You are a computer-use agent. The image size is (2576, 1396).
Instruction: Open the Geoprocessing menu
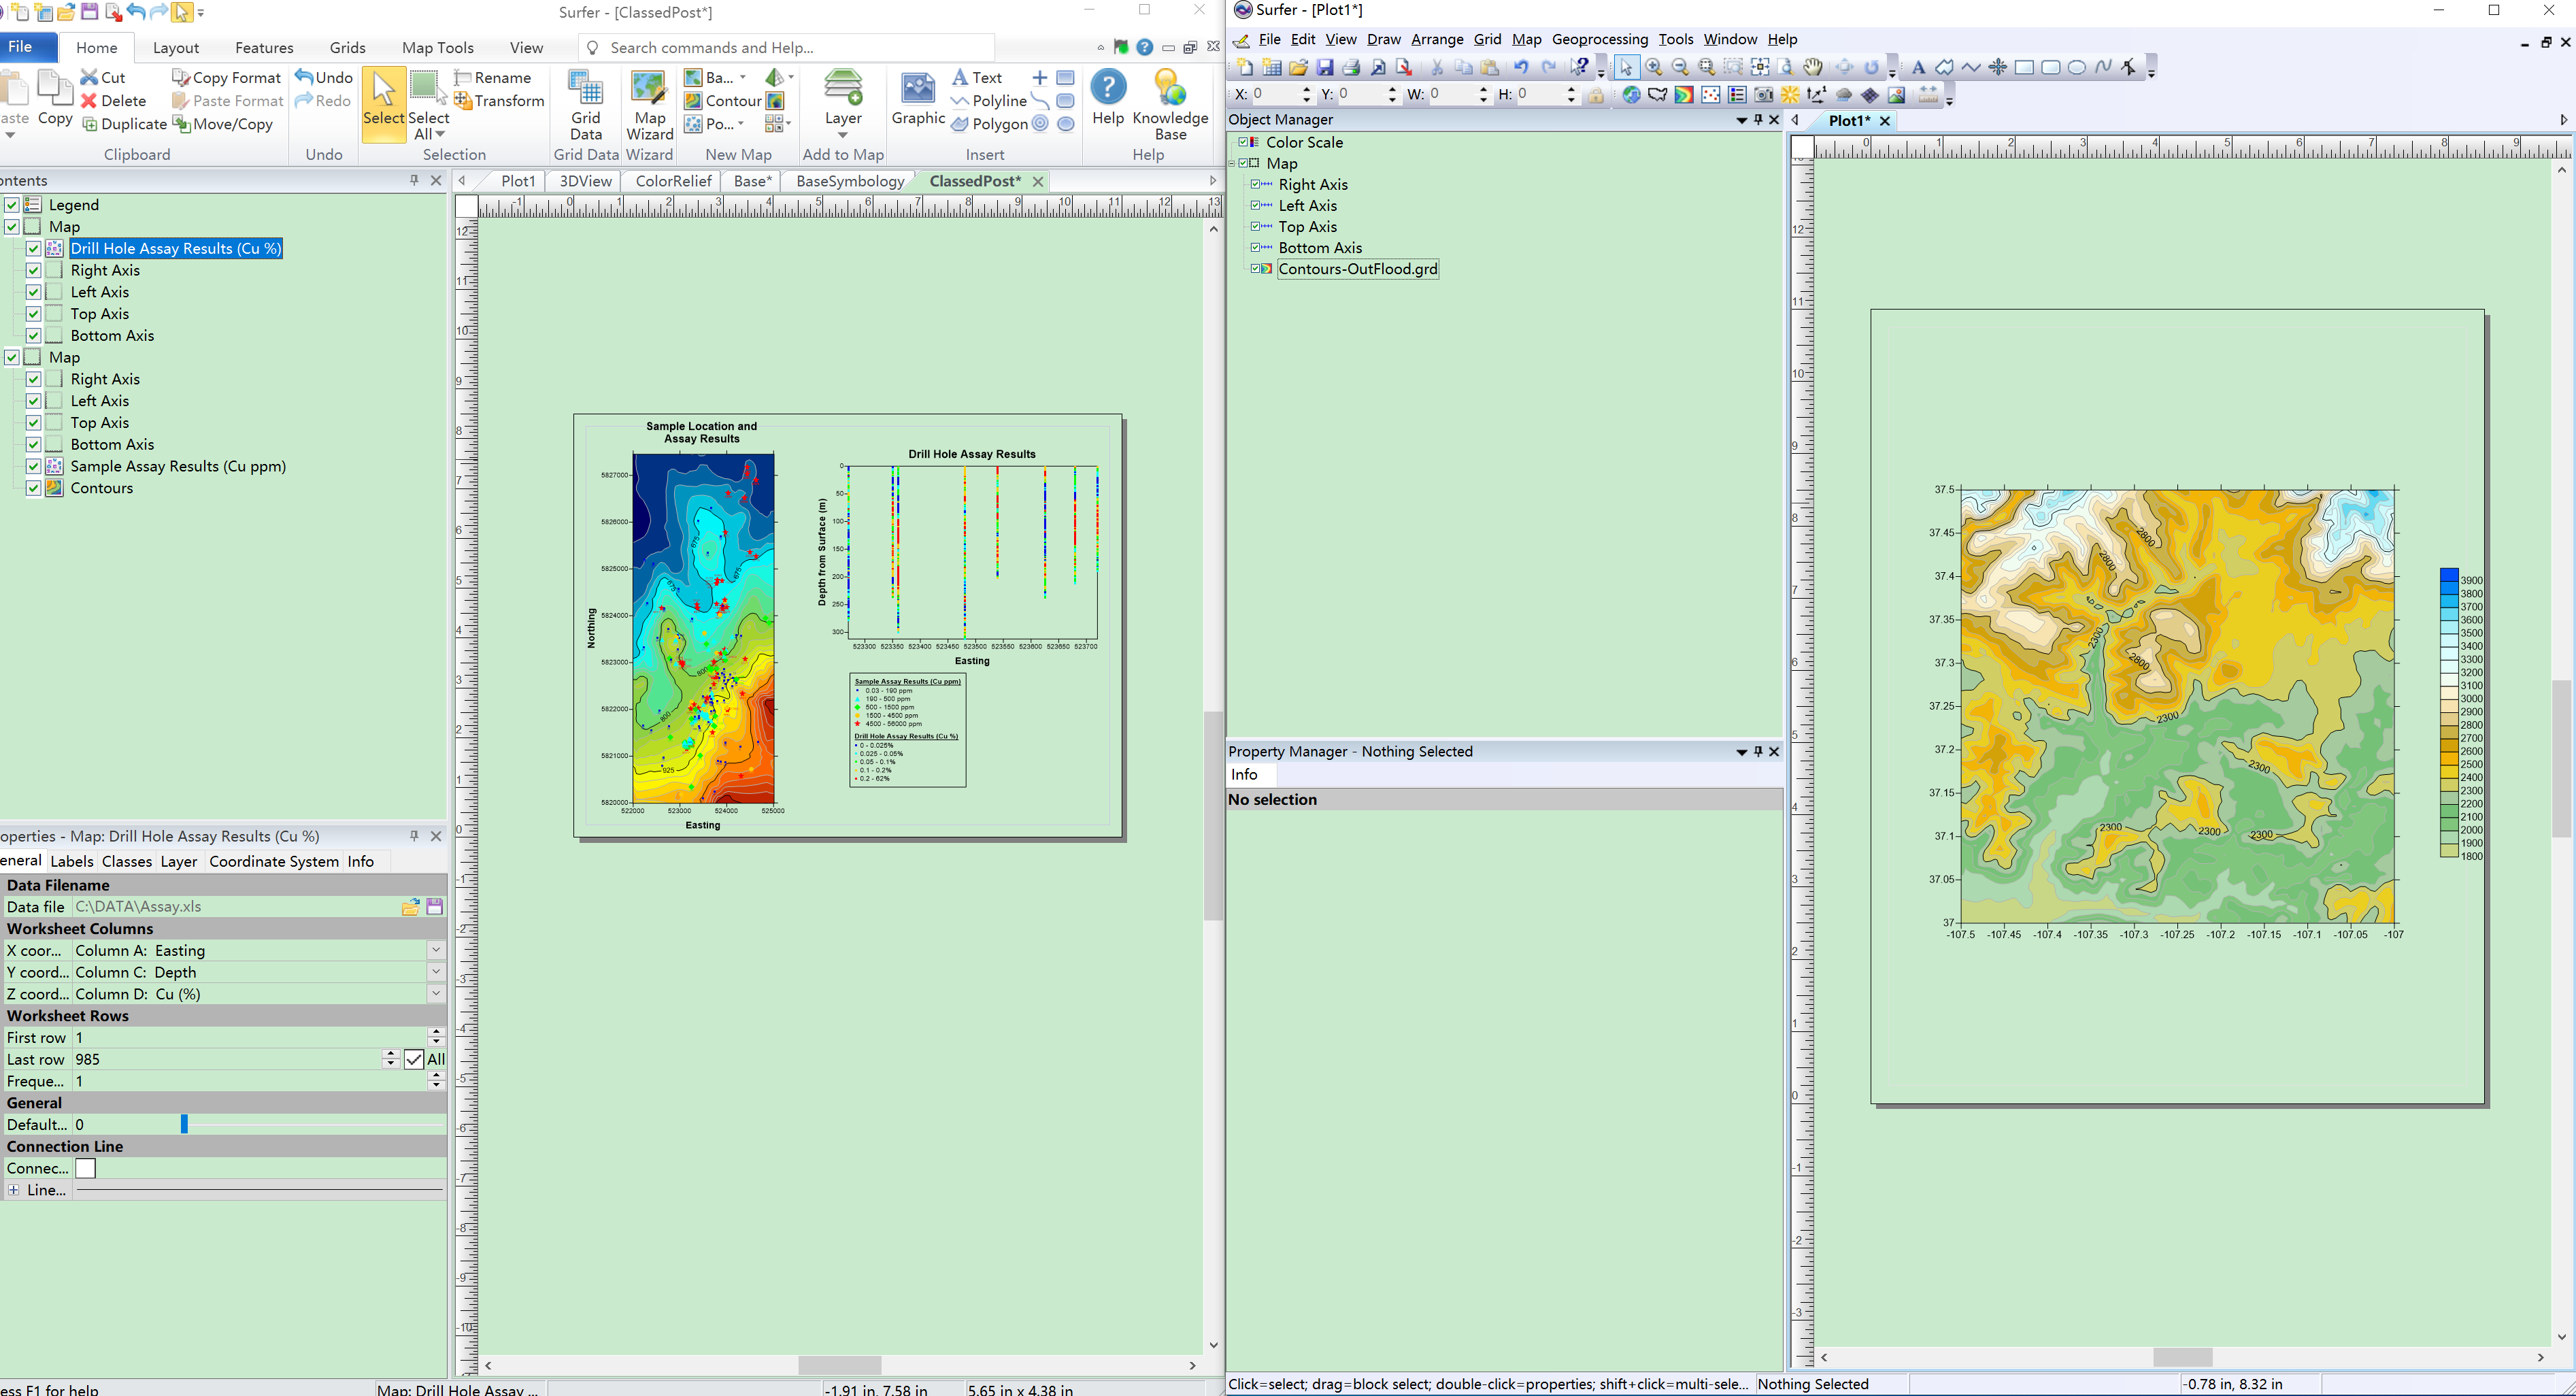(1599, 39)
